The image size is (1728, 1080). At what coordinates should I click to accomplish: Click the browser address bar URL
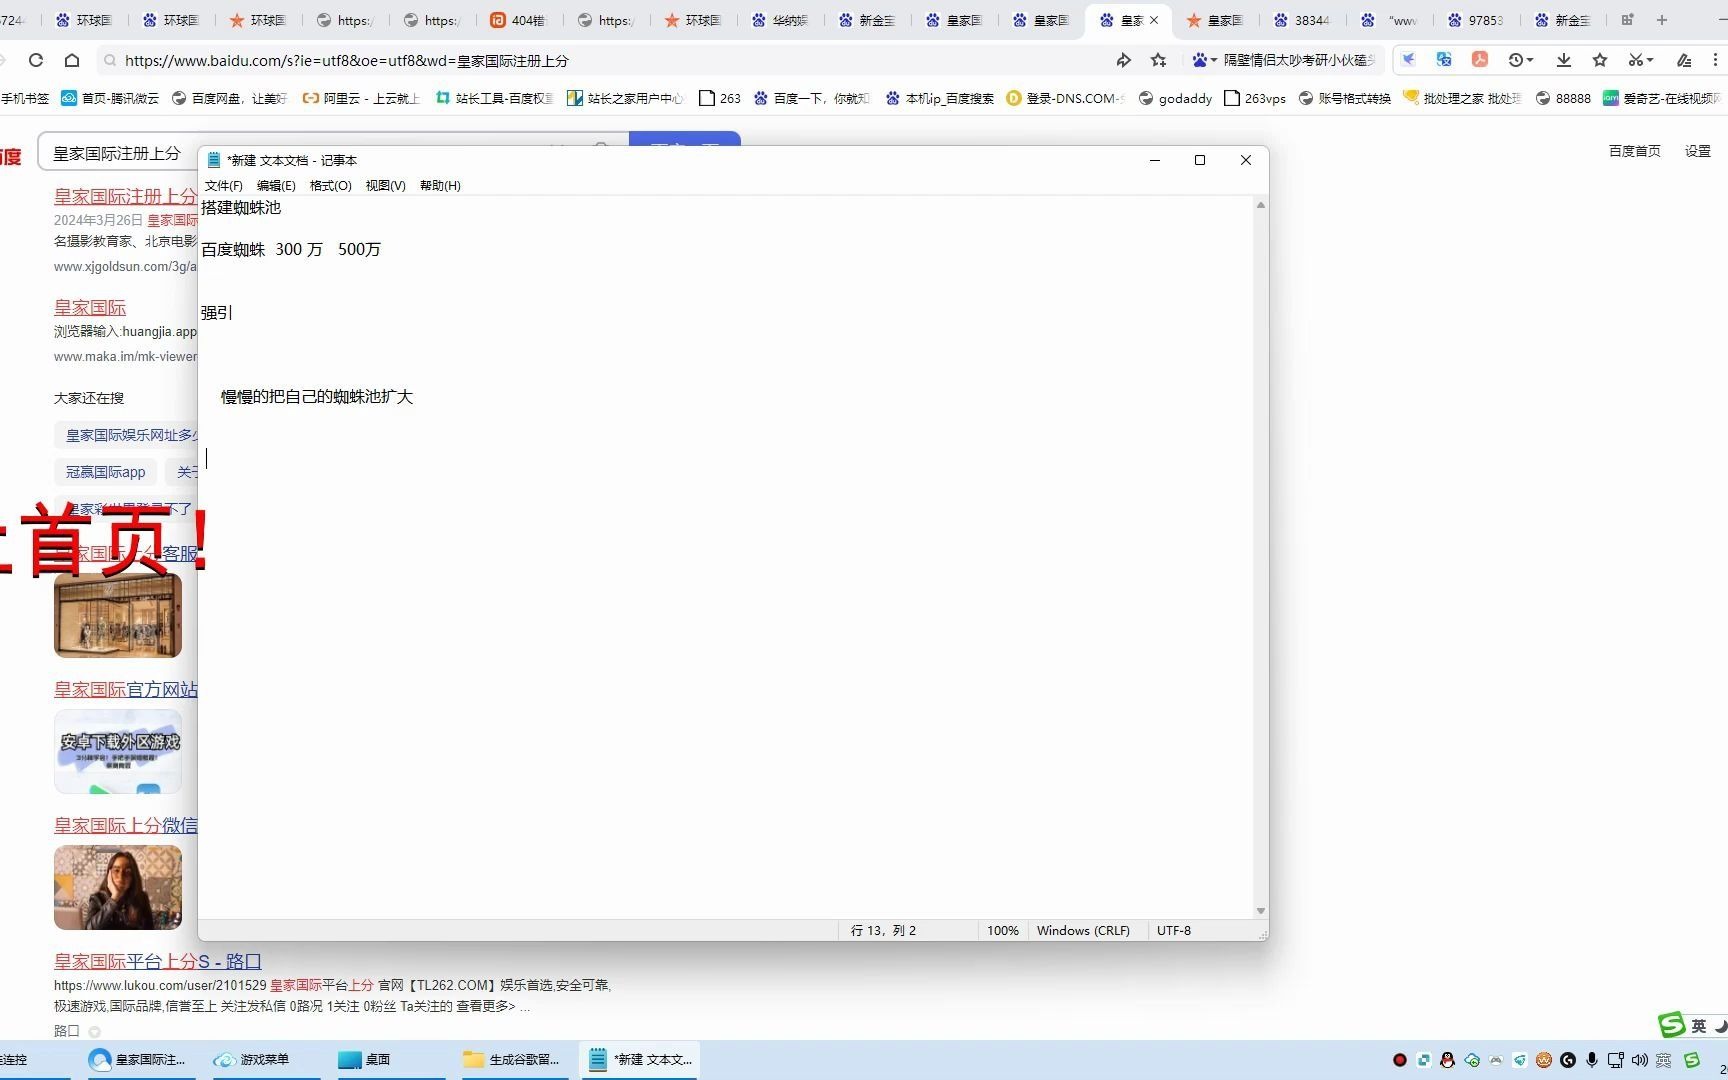tap(346, 61)
